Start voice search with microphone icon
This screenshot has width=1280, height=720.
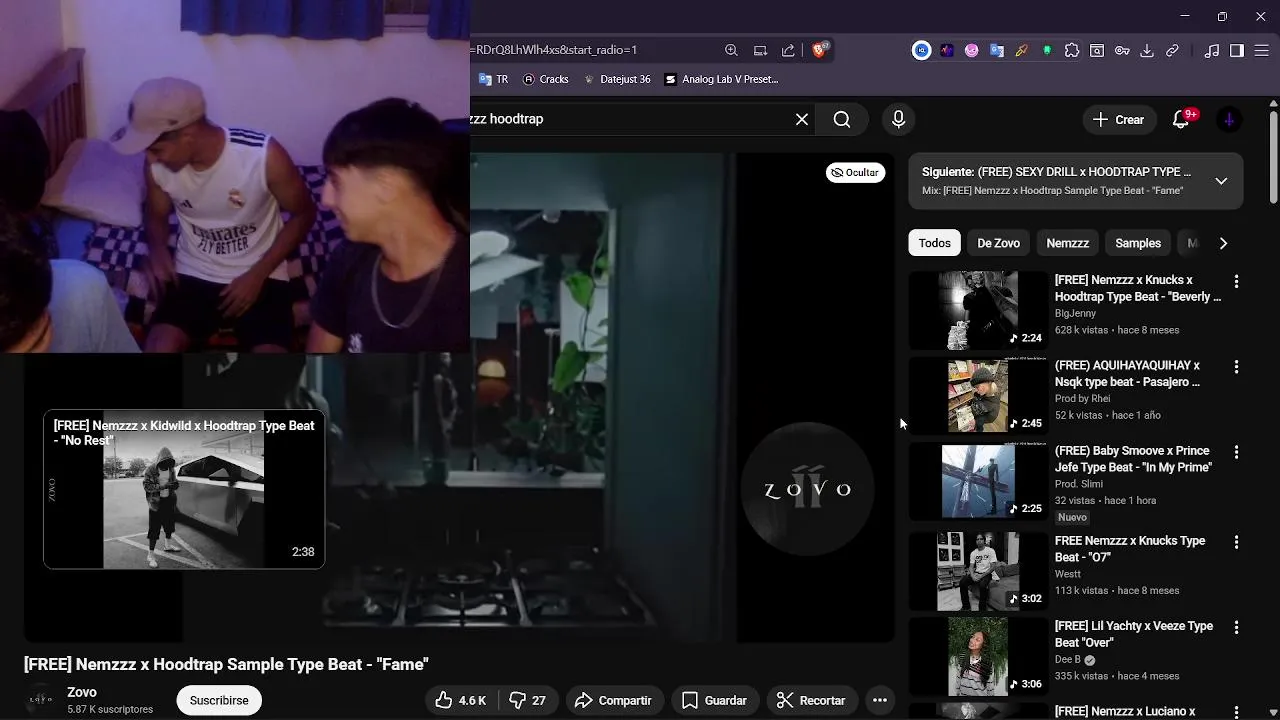(x=898, y=119)
